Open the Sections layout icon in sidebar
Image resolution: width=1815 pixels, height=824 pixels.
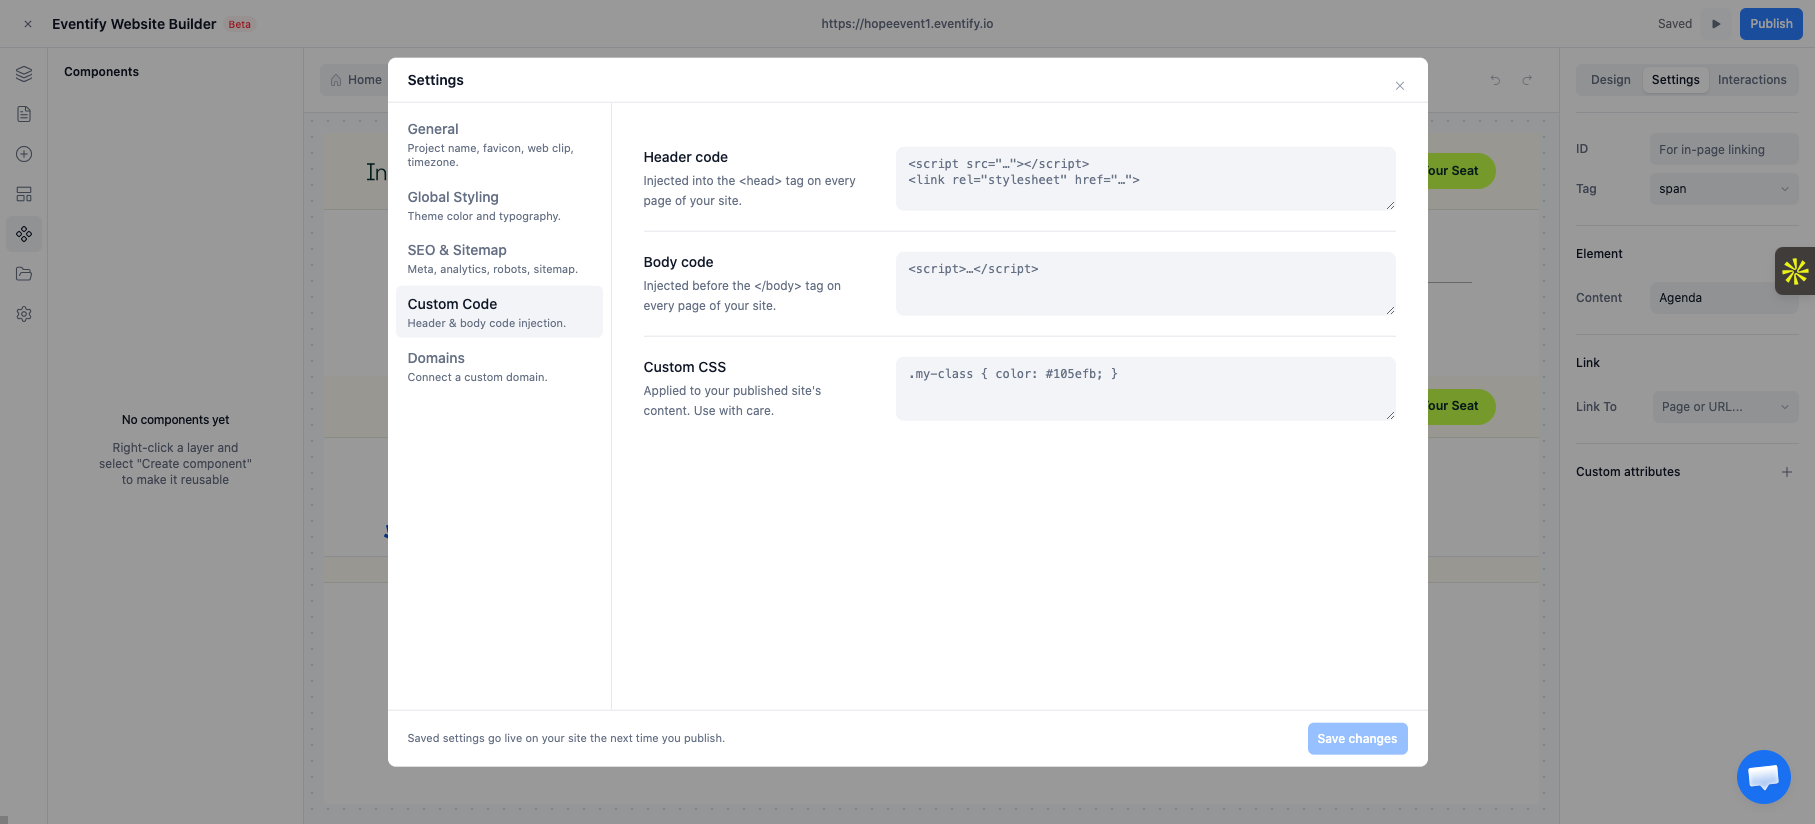click(x=24, y=194)
